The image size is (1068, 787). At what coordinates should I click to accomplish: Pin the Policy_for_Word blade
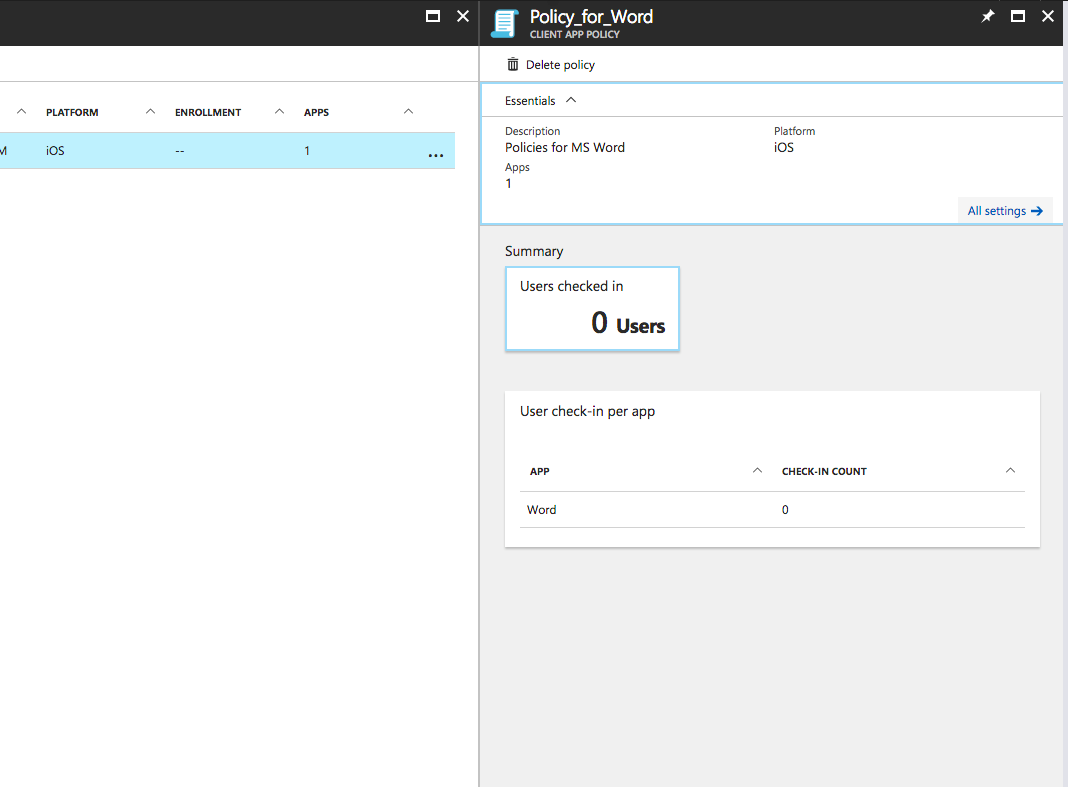click(988, 16)
